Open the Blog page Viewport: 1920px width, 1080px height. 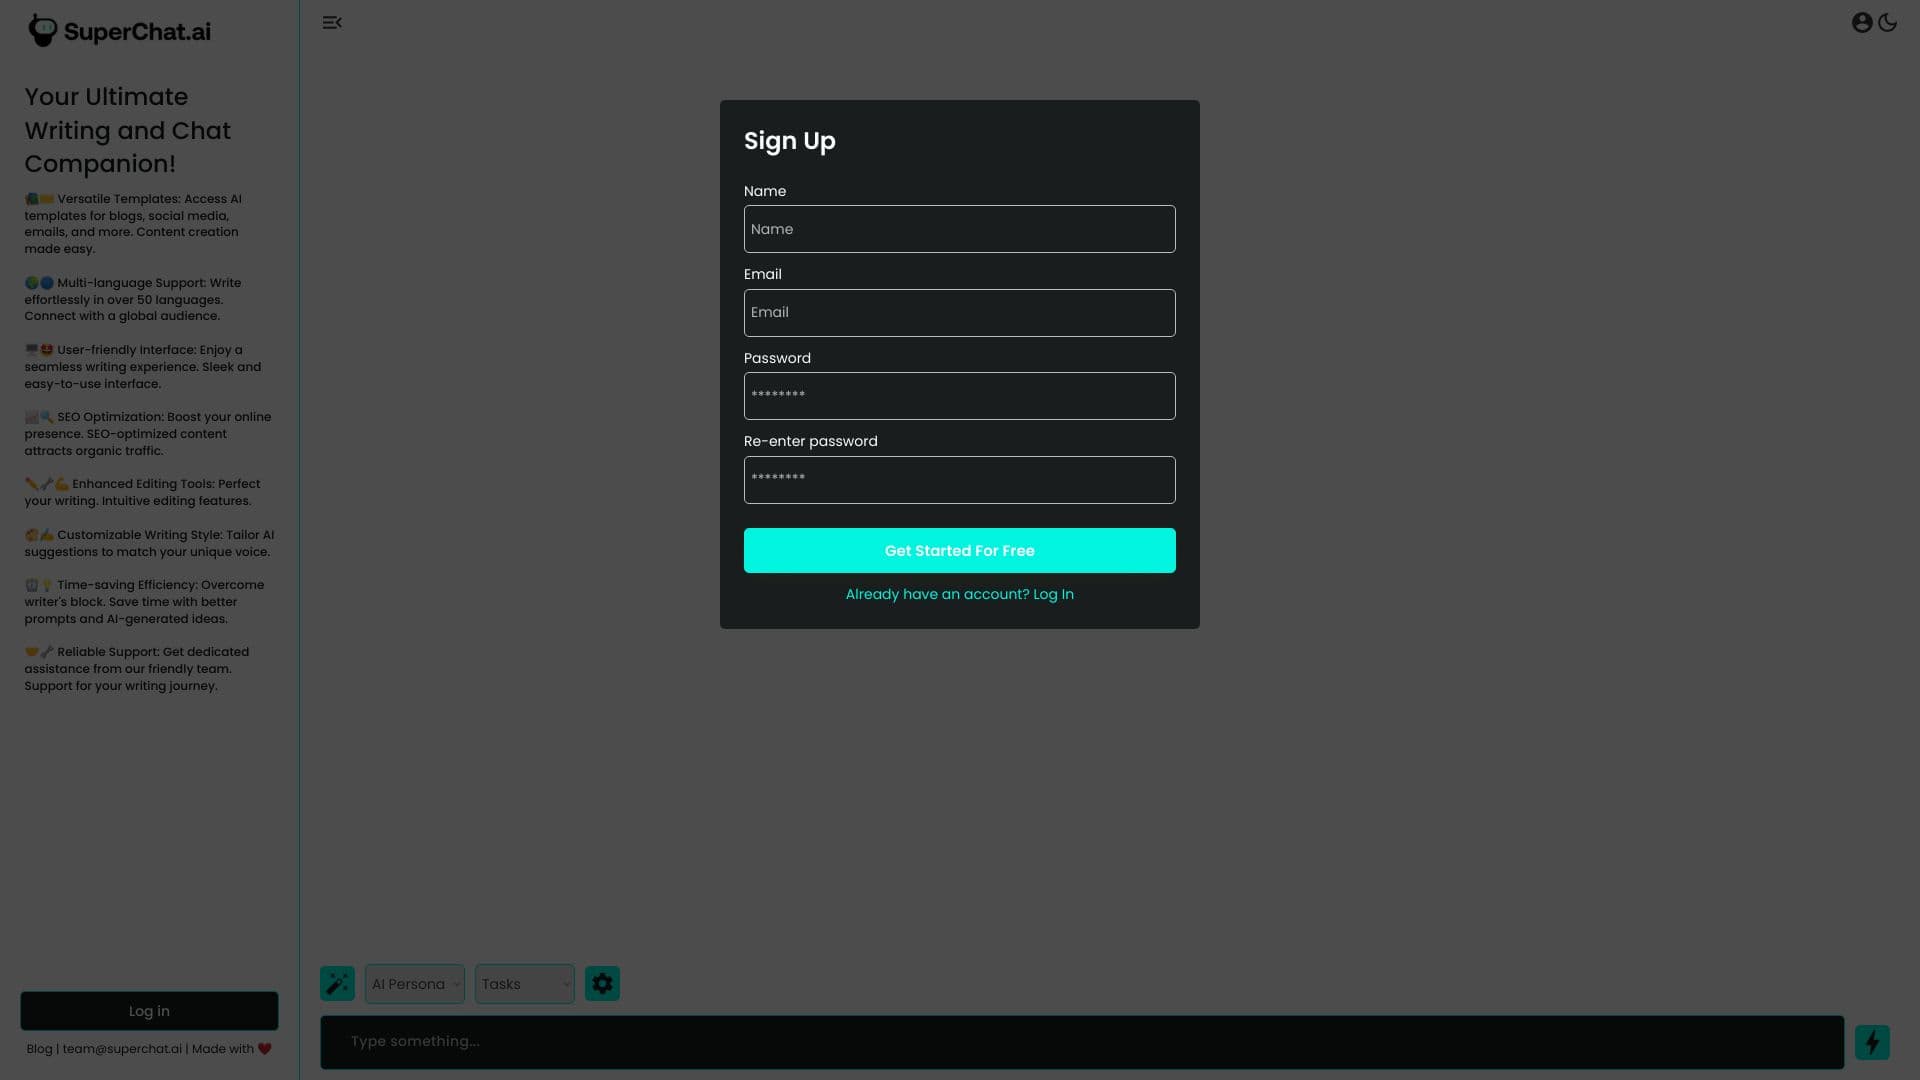click(x=40, y=1048)
